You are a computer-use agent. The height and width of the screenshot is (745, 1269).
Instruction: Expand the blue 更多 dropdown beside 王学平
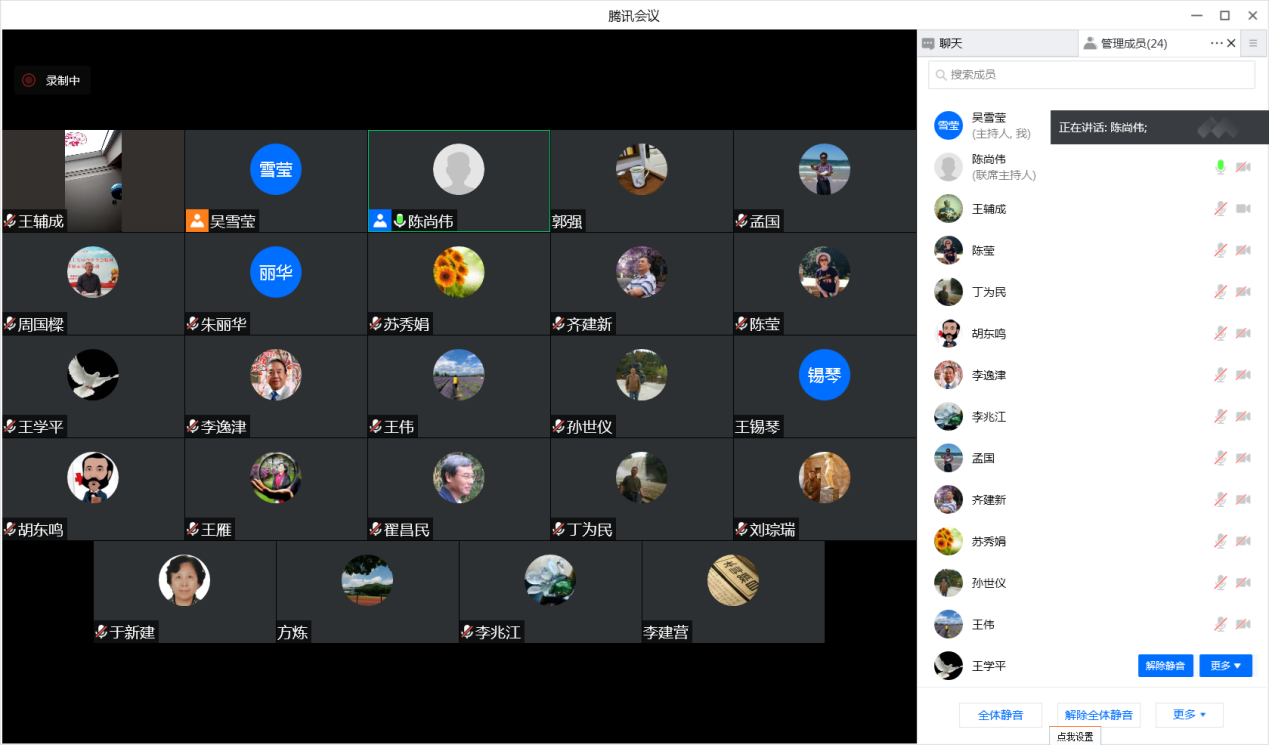tap(1225, 666)
